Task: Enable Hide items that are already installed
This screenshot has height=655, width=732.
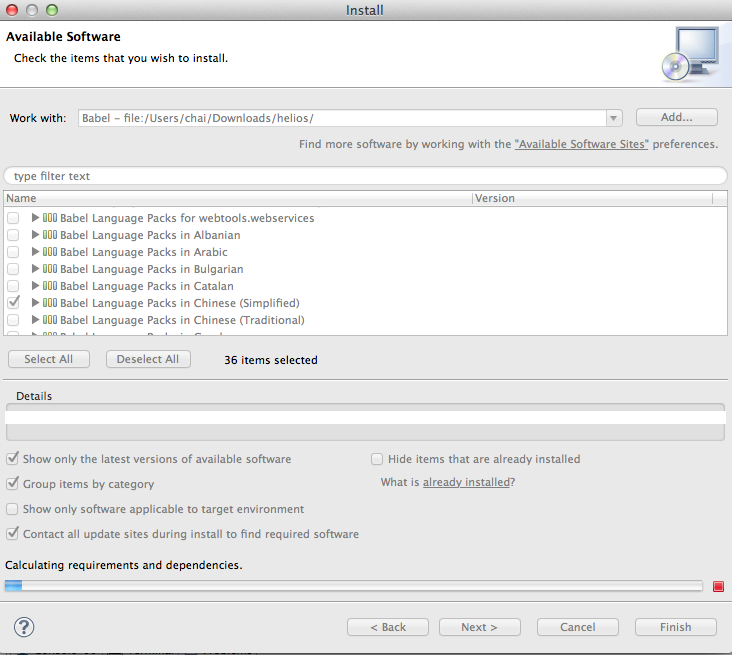Action: pyautogui.click(x=377, y=459)
